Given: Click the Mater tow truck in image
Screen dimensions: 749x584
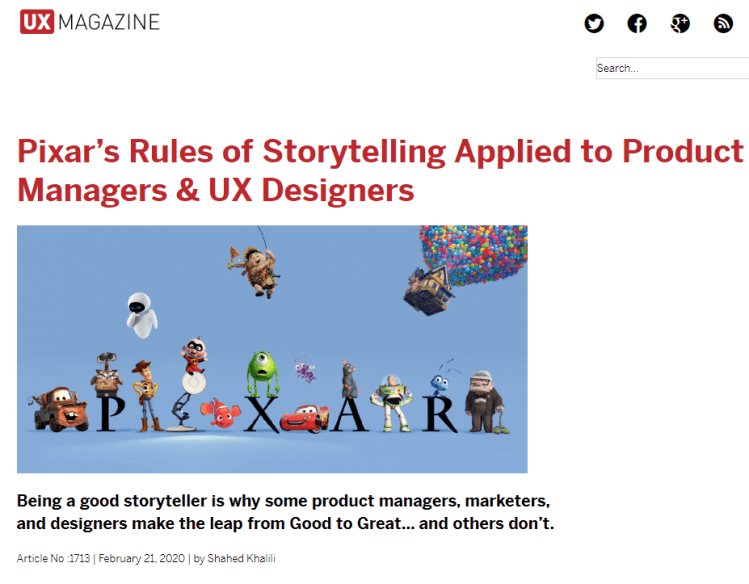Looking at the screenshot, I should coord(59,409).
